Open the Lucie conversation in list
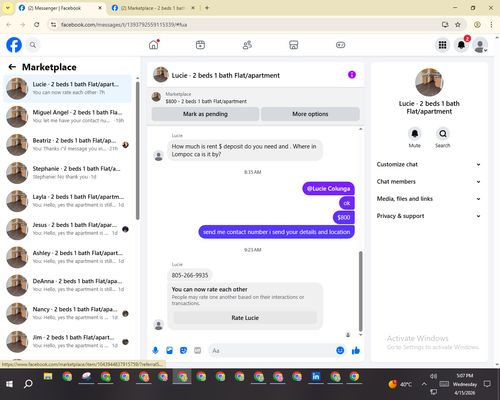This screenshot has width=500, height=400. pos(67,89)
